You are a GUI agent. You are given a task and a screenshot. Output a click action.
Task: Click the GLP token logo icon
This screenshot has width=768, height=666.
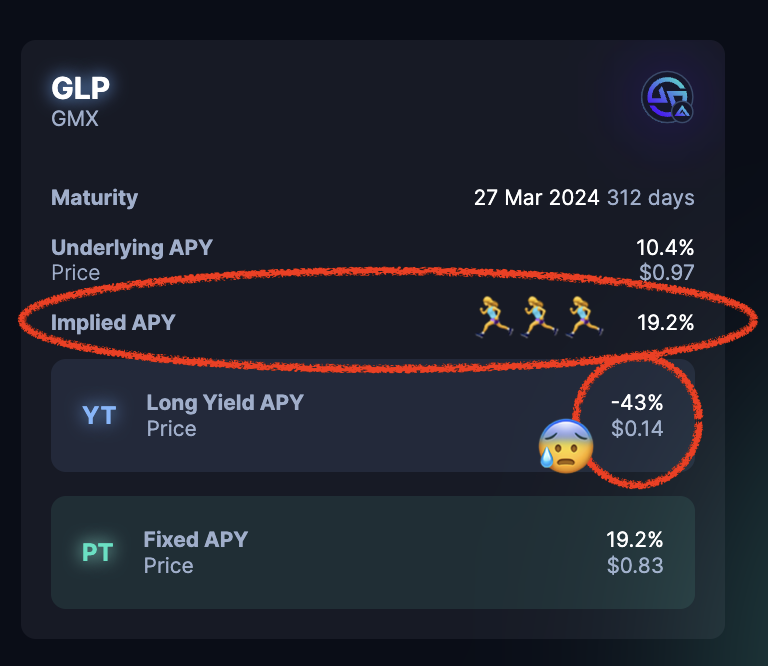(667, 97)
